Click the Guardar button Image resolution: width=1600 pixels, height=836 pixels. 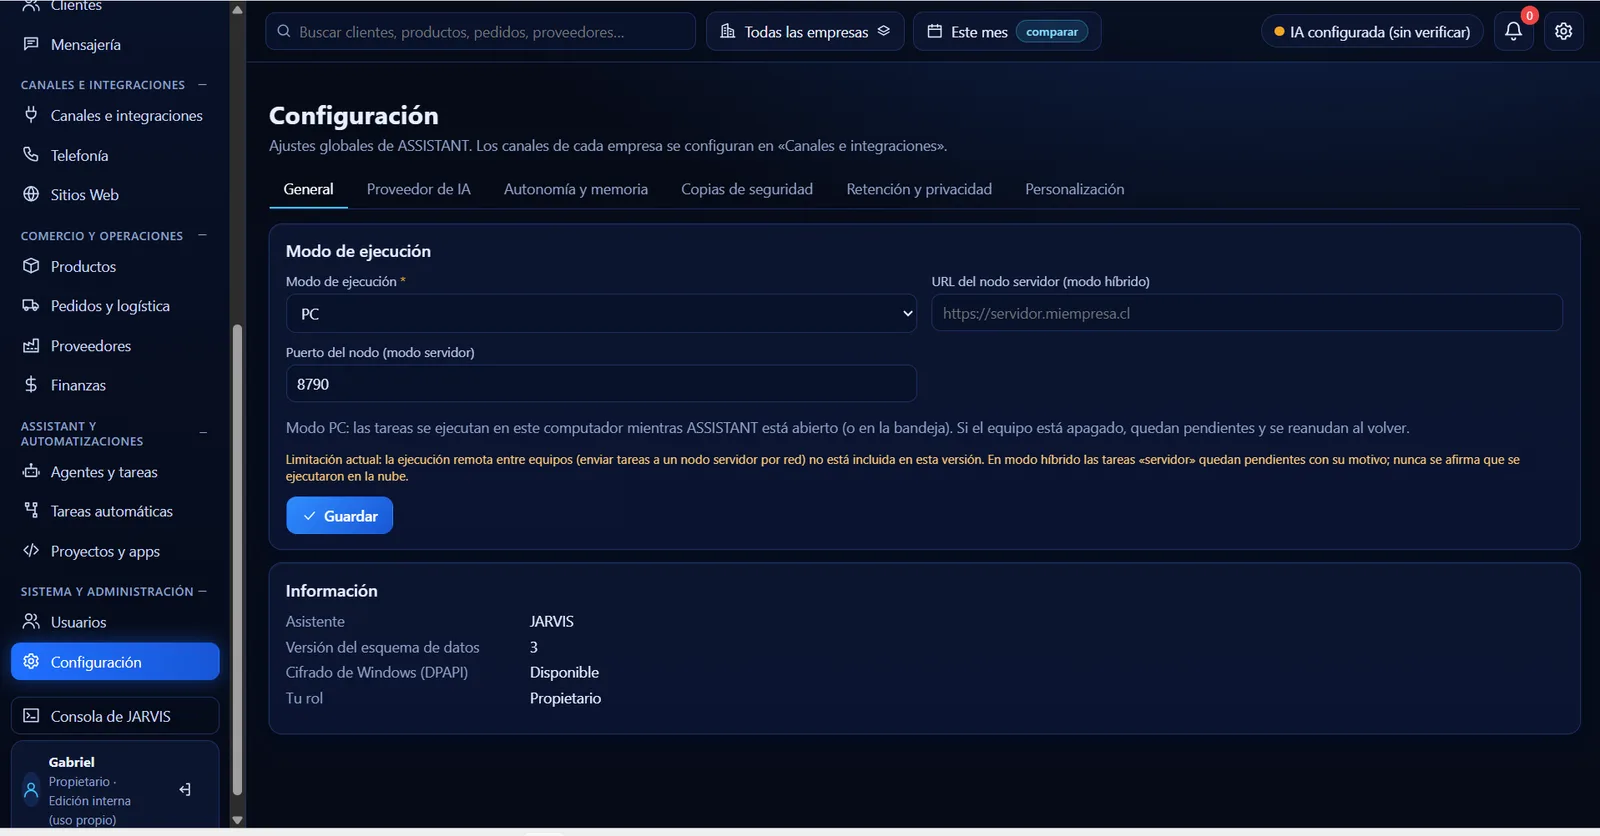[x=339, y=516]
